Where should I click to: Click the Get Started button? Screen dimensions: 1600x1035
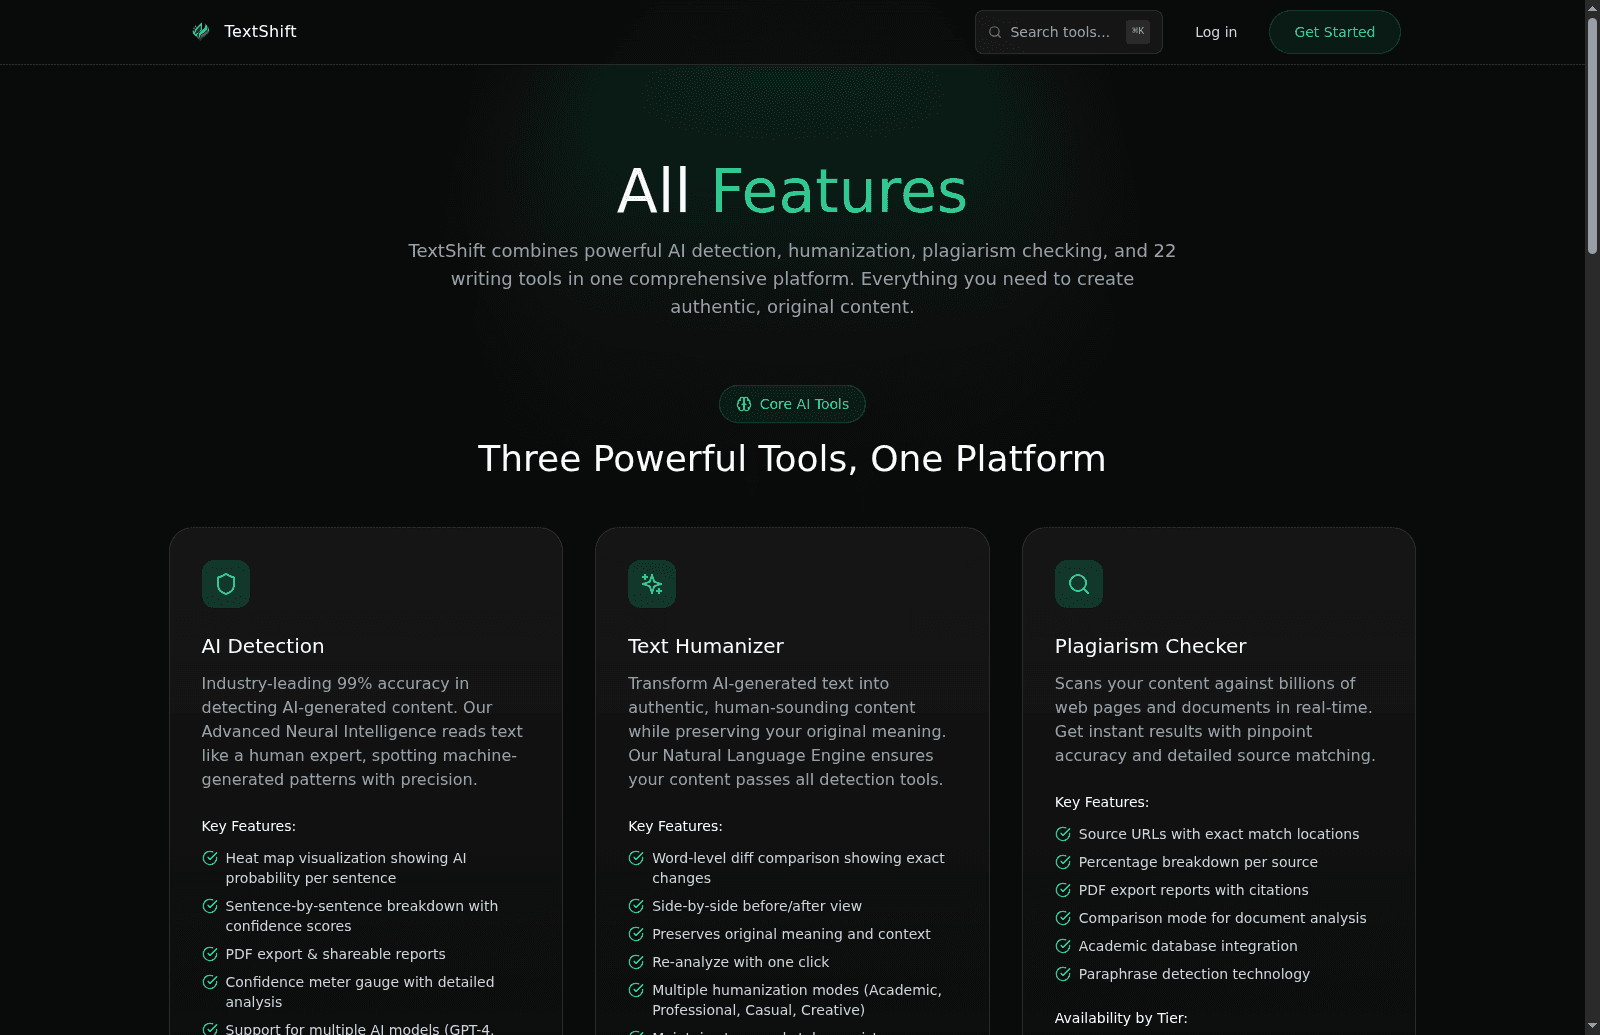point(1334,32)
